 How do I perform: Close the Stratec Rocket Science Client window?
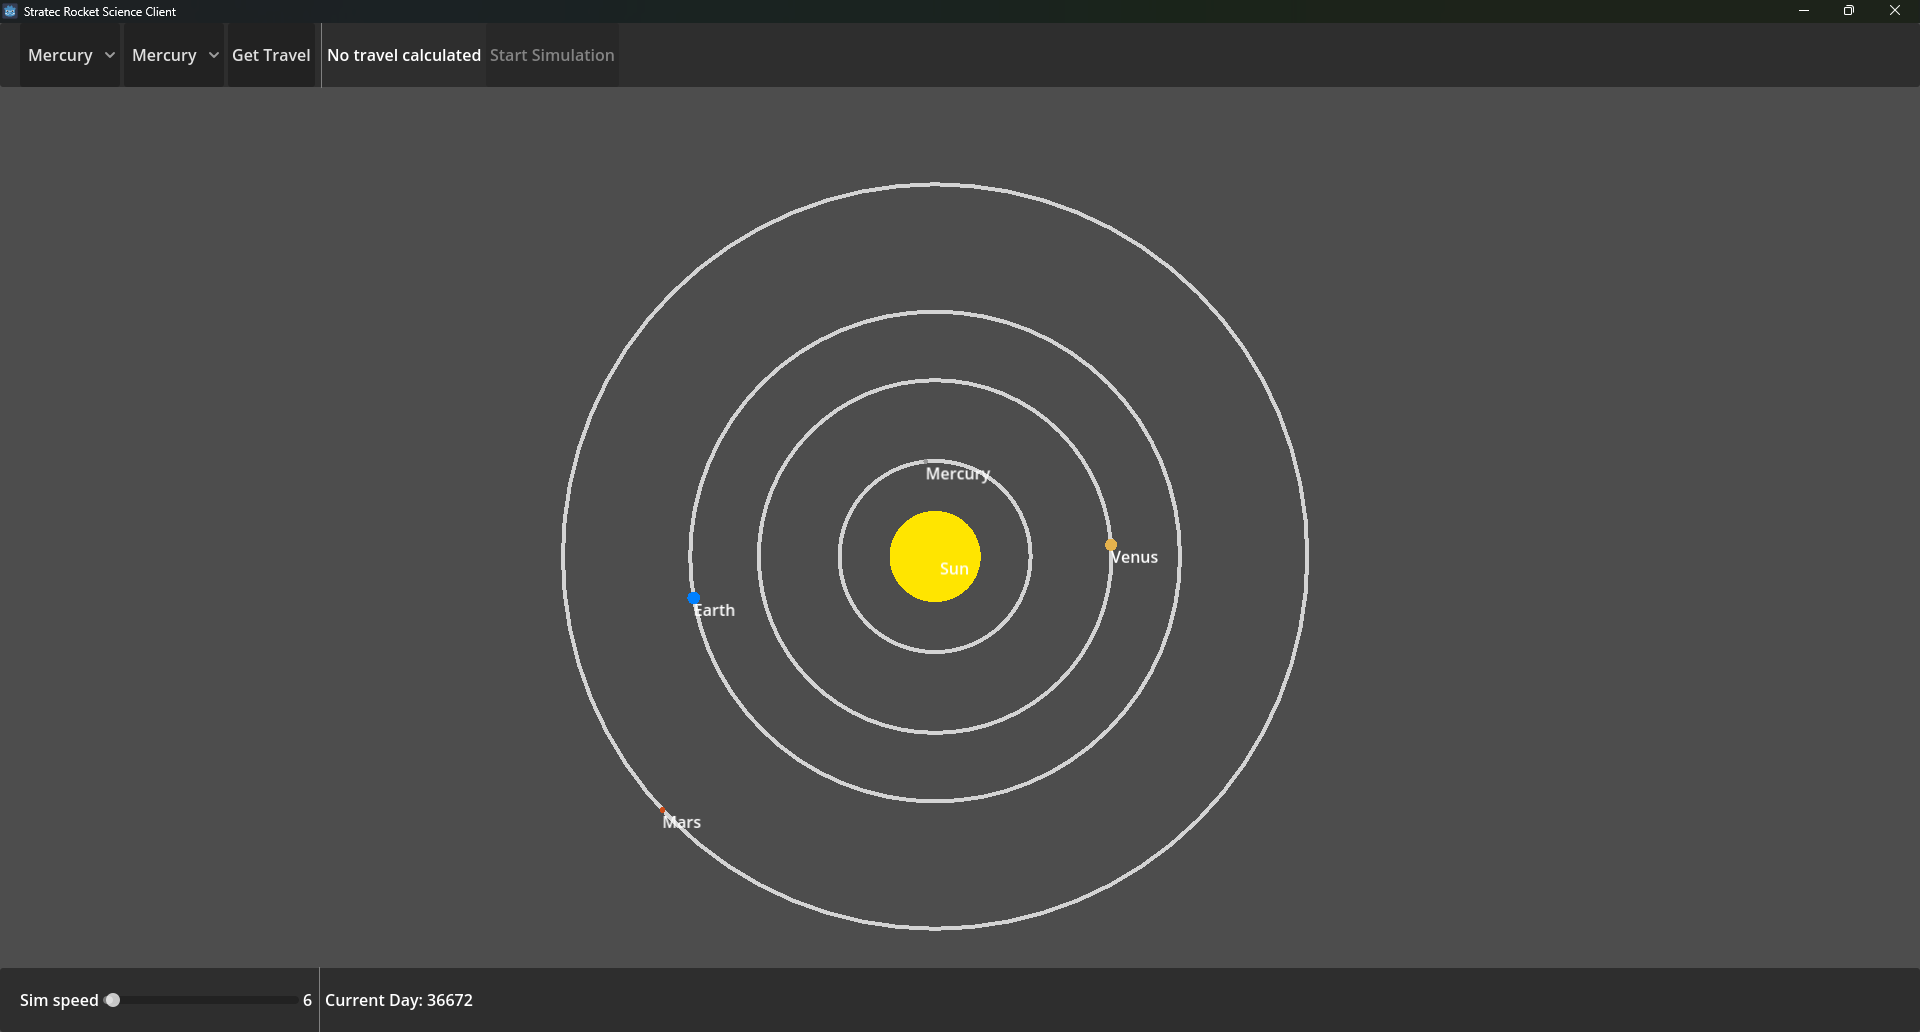coord(1895,11)
